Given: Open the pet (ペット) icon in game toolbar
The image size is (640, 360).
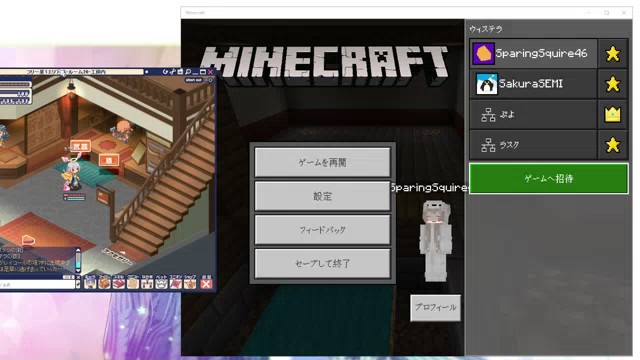Looking at the screenshot, I should tap(161, 283).
